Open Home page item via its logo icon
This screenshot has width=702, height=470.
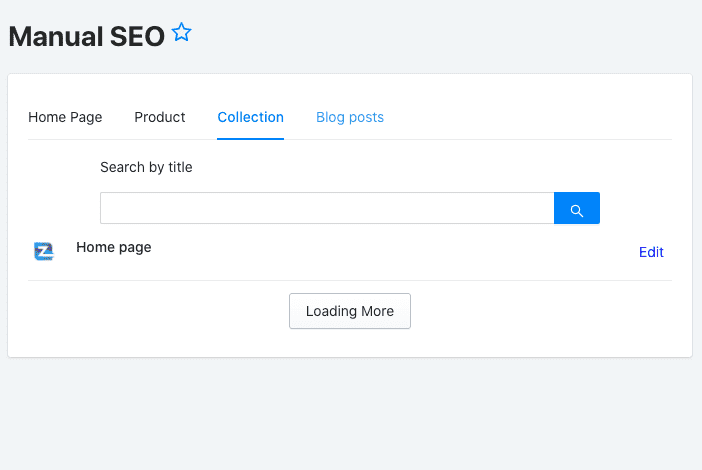coord(43,252)
